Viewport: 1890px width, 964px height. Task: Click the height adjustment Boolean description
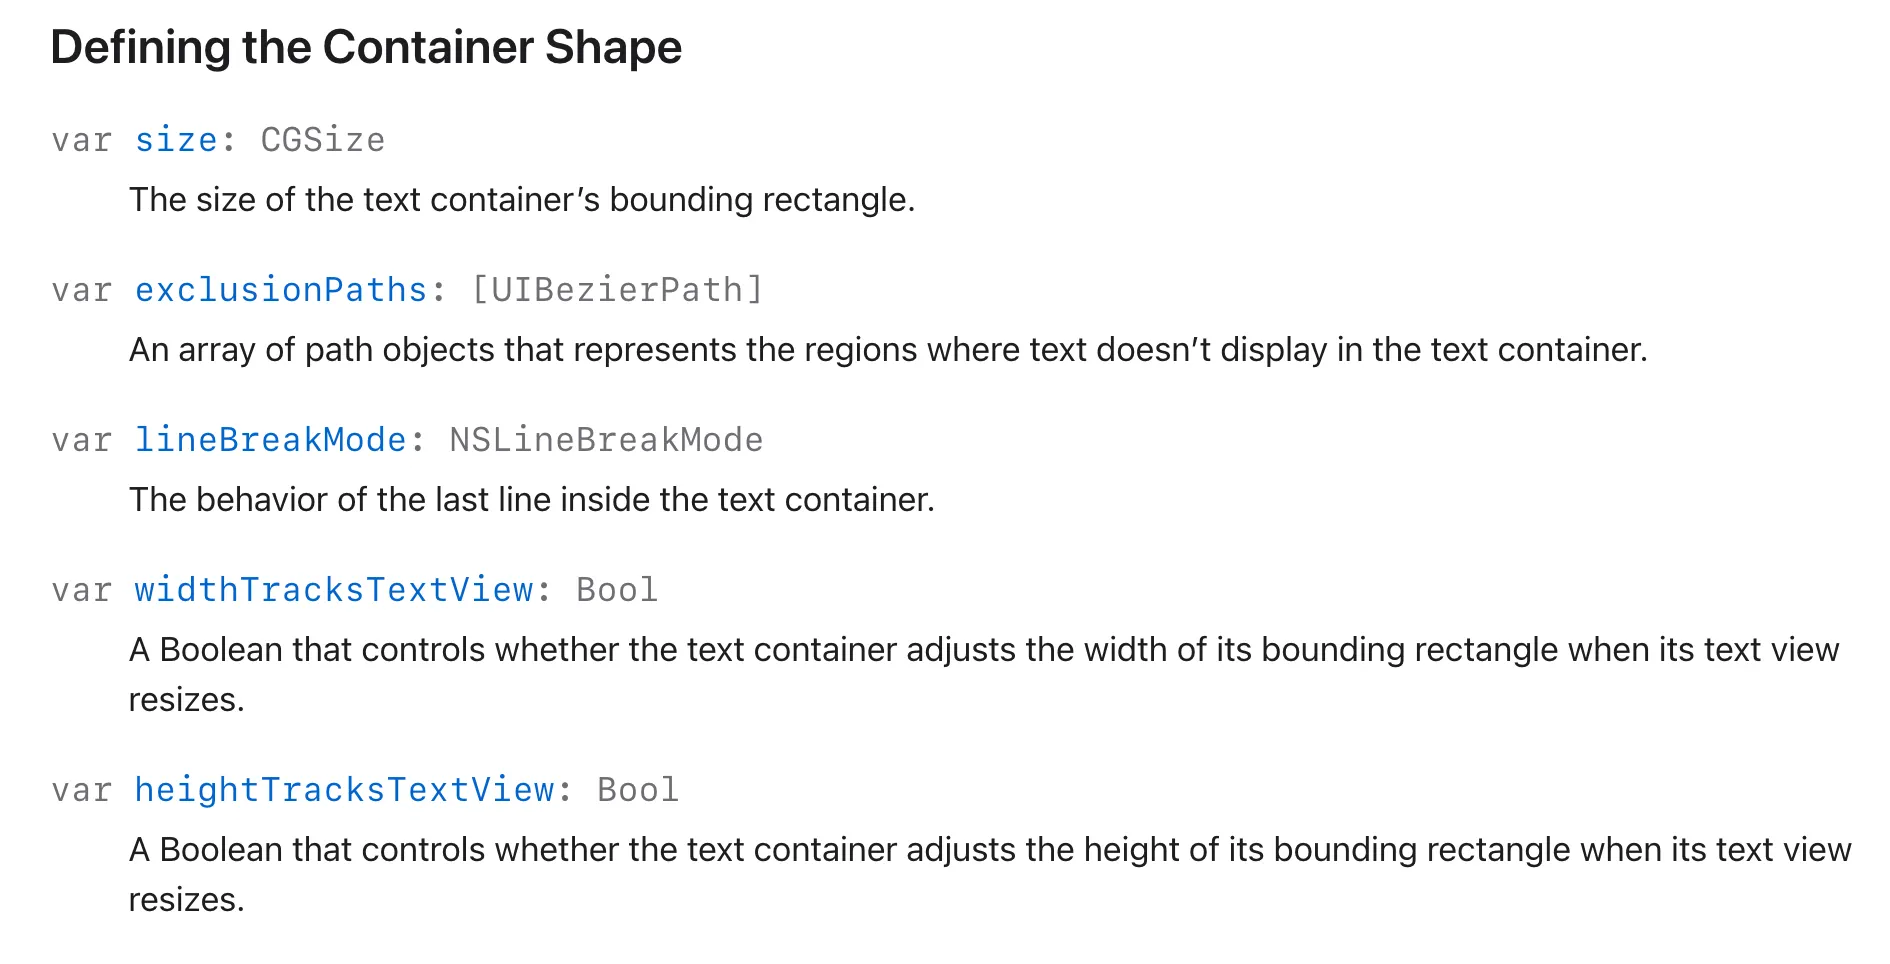tap(989, 850)
